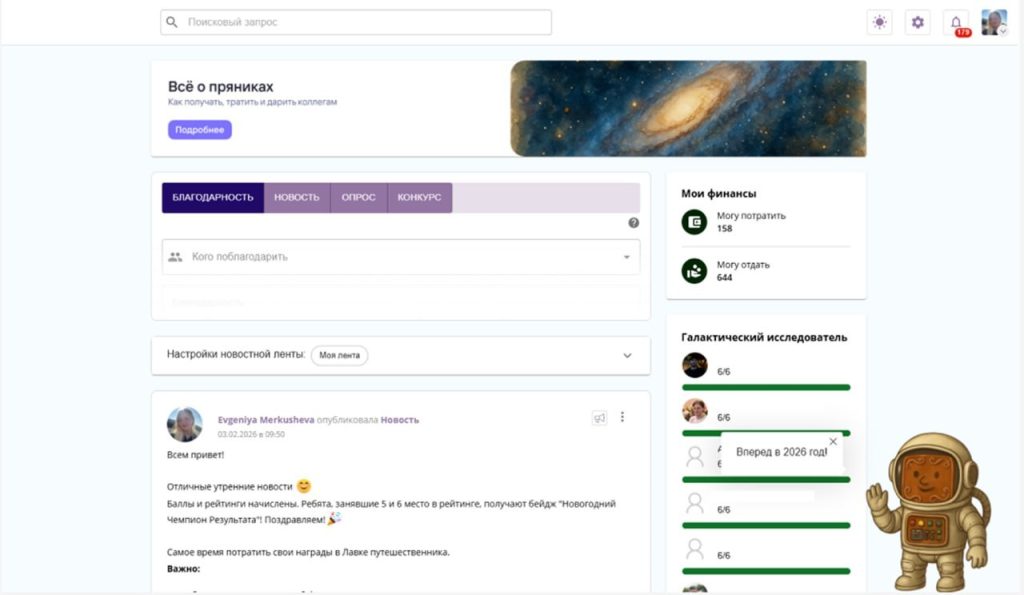
Task: Open Evgeniya Merkusheva profile link
Action: pyautogui.click(x=266, y=420)
